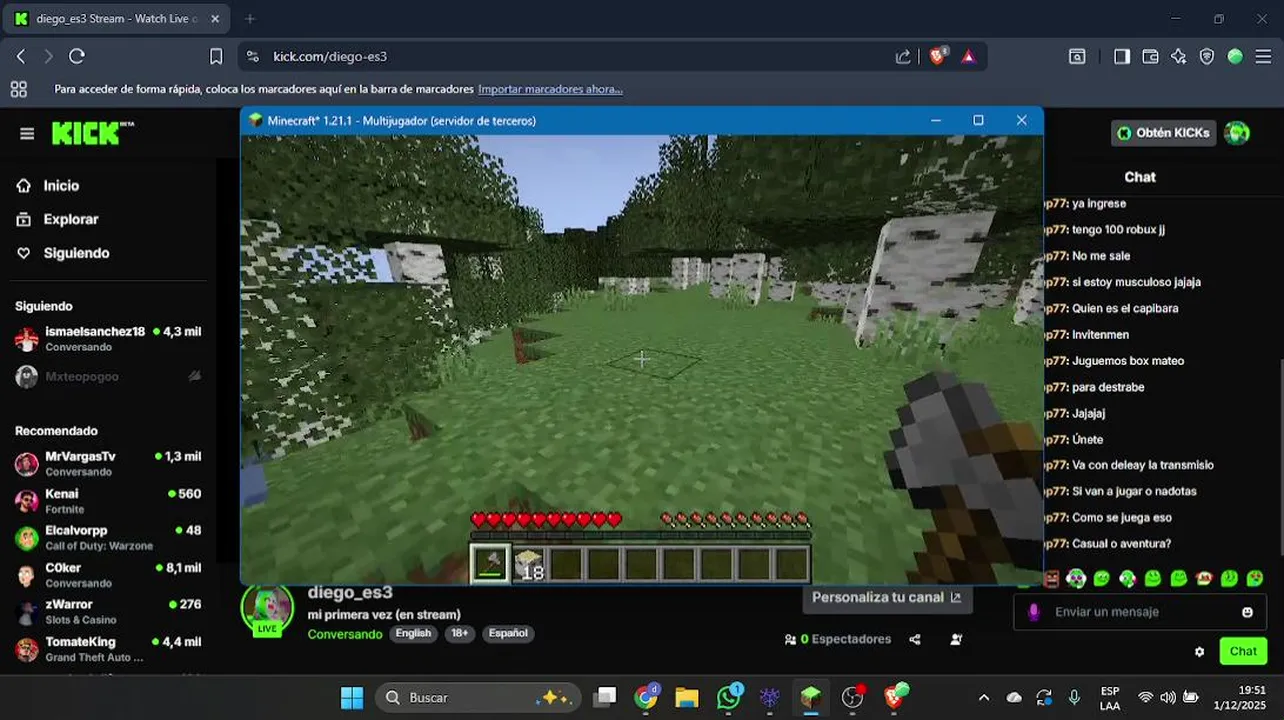Open recommended channel Elcalvorpp
Screen dimensions: 1284x720
pos(108,538)
